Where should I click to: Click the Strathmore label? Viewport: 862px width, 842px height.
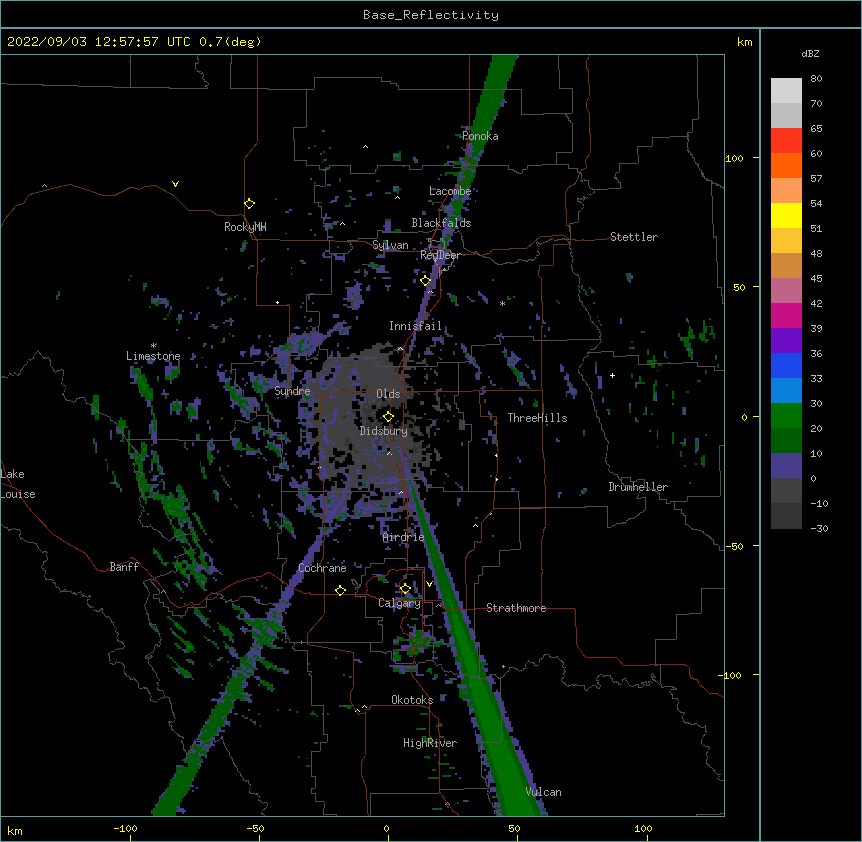click(516, 608)
